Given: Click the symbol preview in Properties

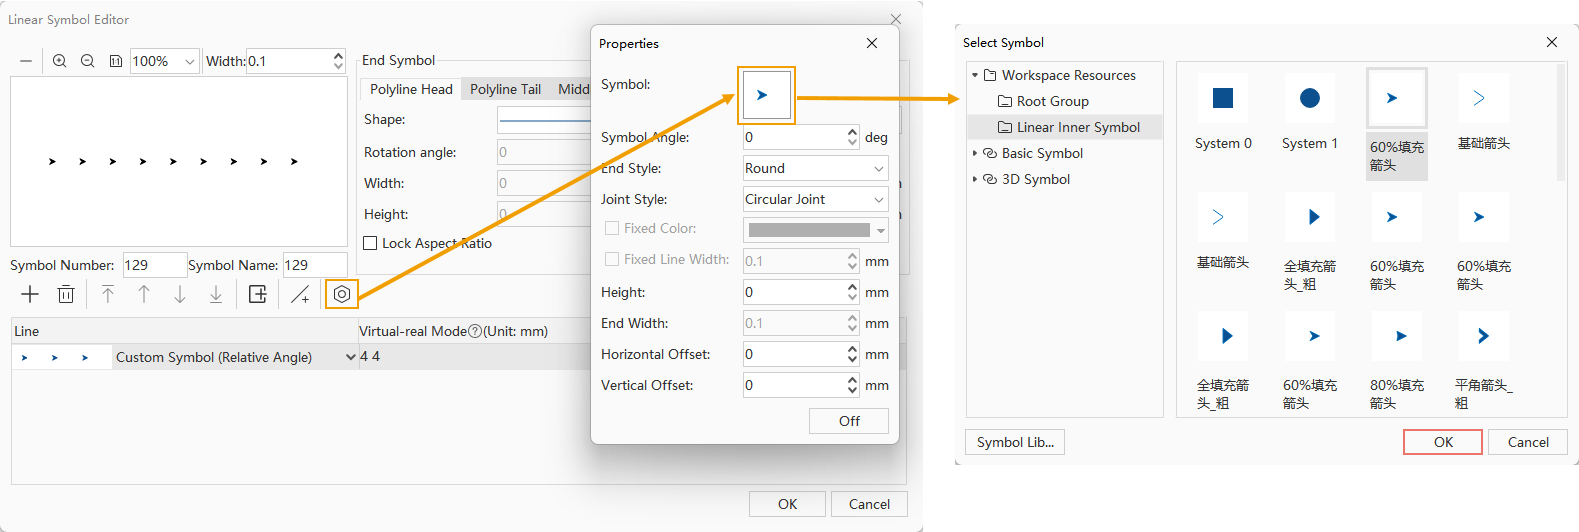Looking at the screenshot, I should click(x=766, y=95).
